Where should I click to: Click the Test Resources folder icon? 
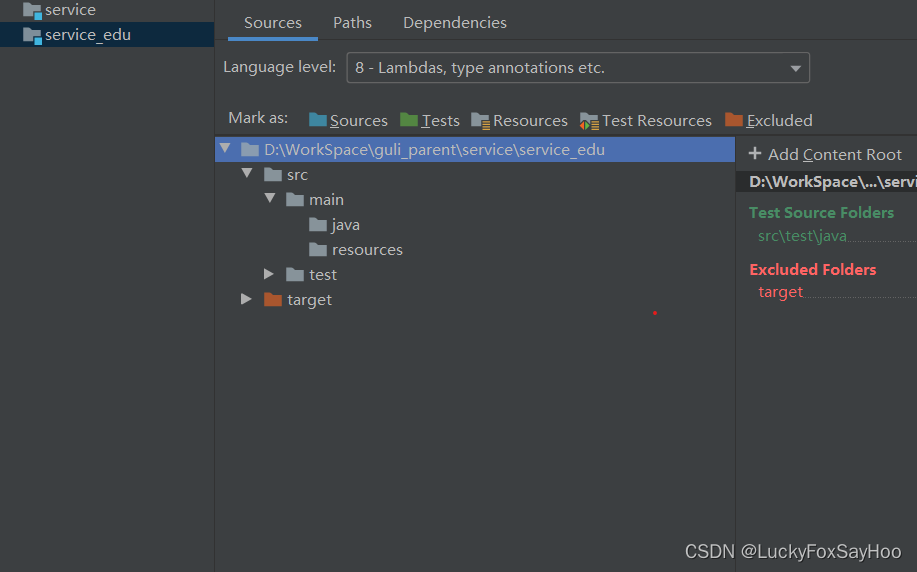pos(589,121)
